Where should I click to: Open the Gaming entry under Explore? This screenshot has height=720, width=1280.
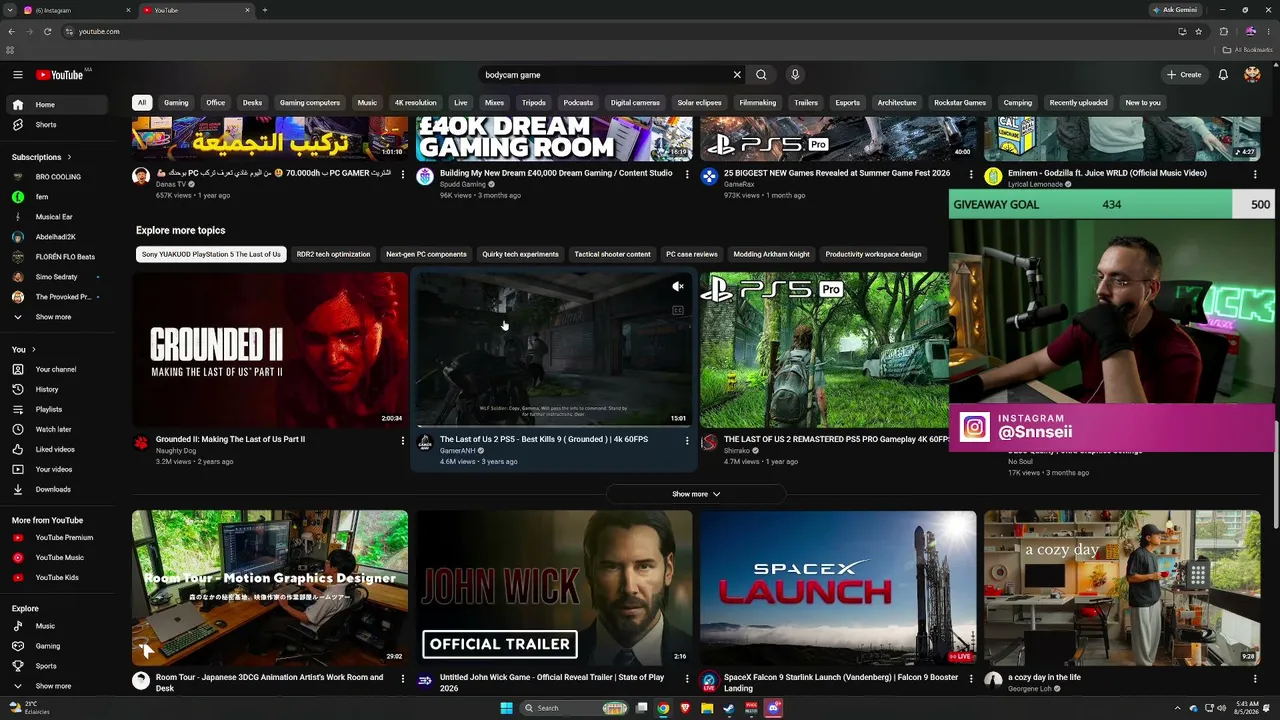point(58,646)
